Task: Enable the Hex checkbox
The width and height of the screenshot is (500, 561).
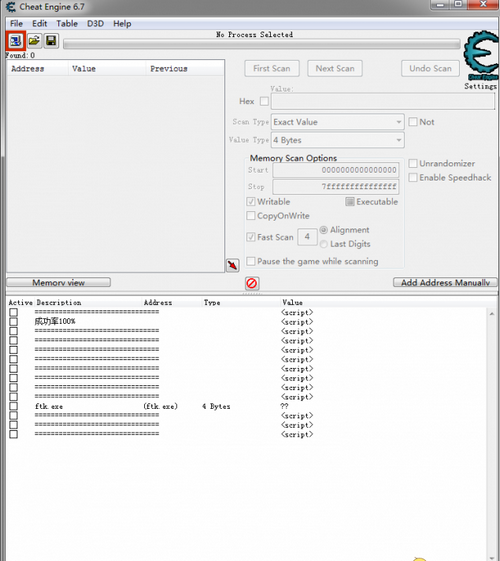Action: point(264,101)
